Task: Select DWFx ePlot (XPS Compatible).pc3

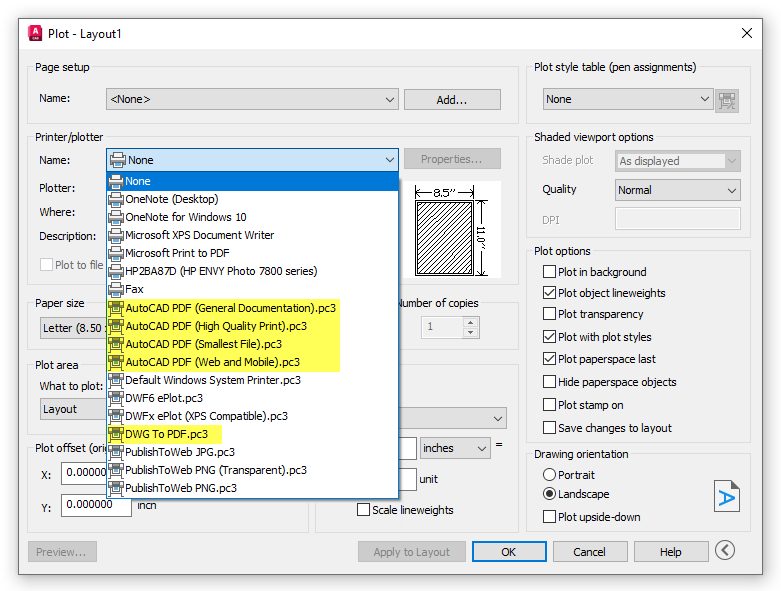Action: 252,416
